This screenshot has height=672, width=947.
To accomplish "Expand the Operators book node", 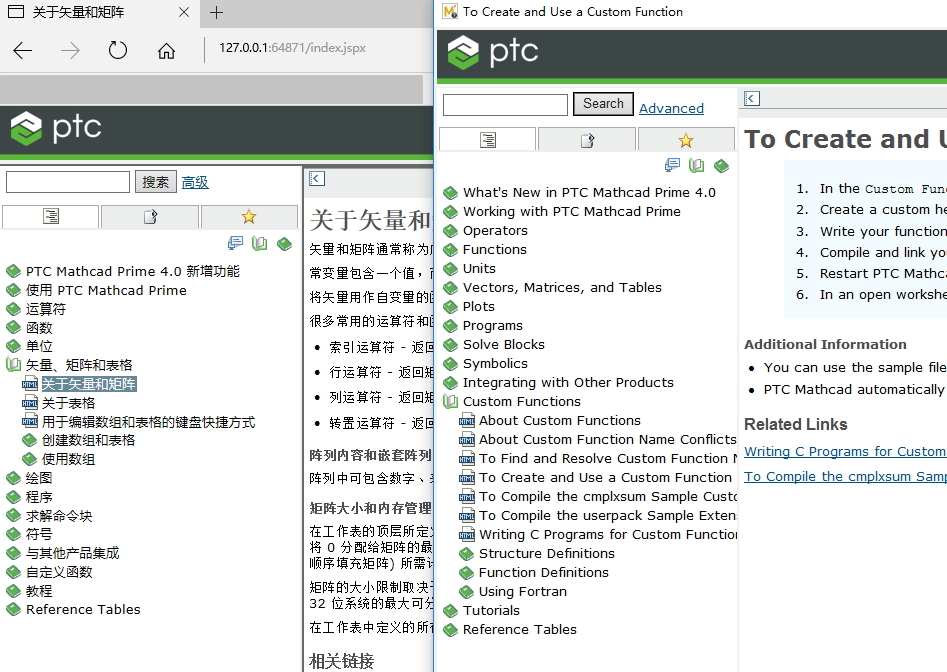I will [450, 231].
